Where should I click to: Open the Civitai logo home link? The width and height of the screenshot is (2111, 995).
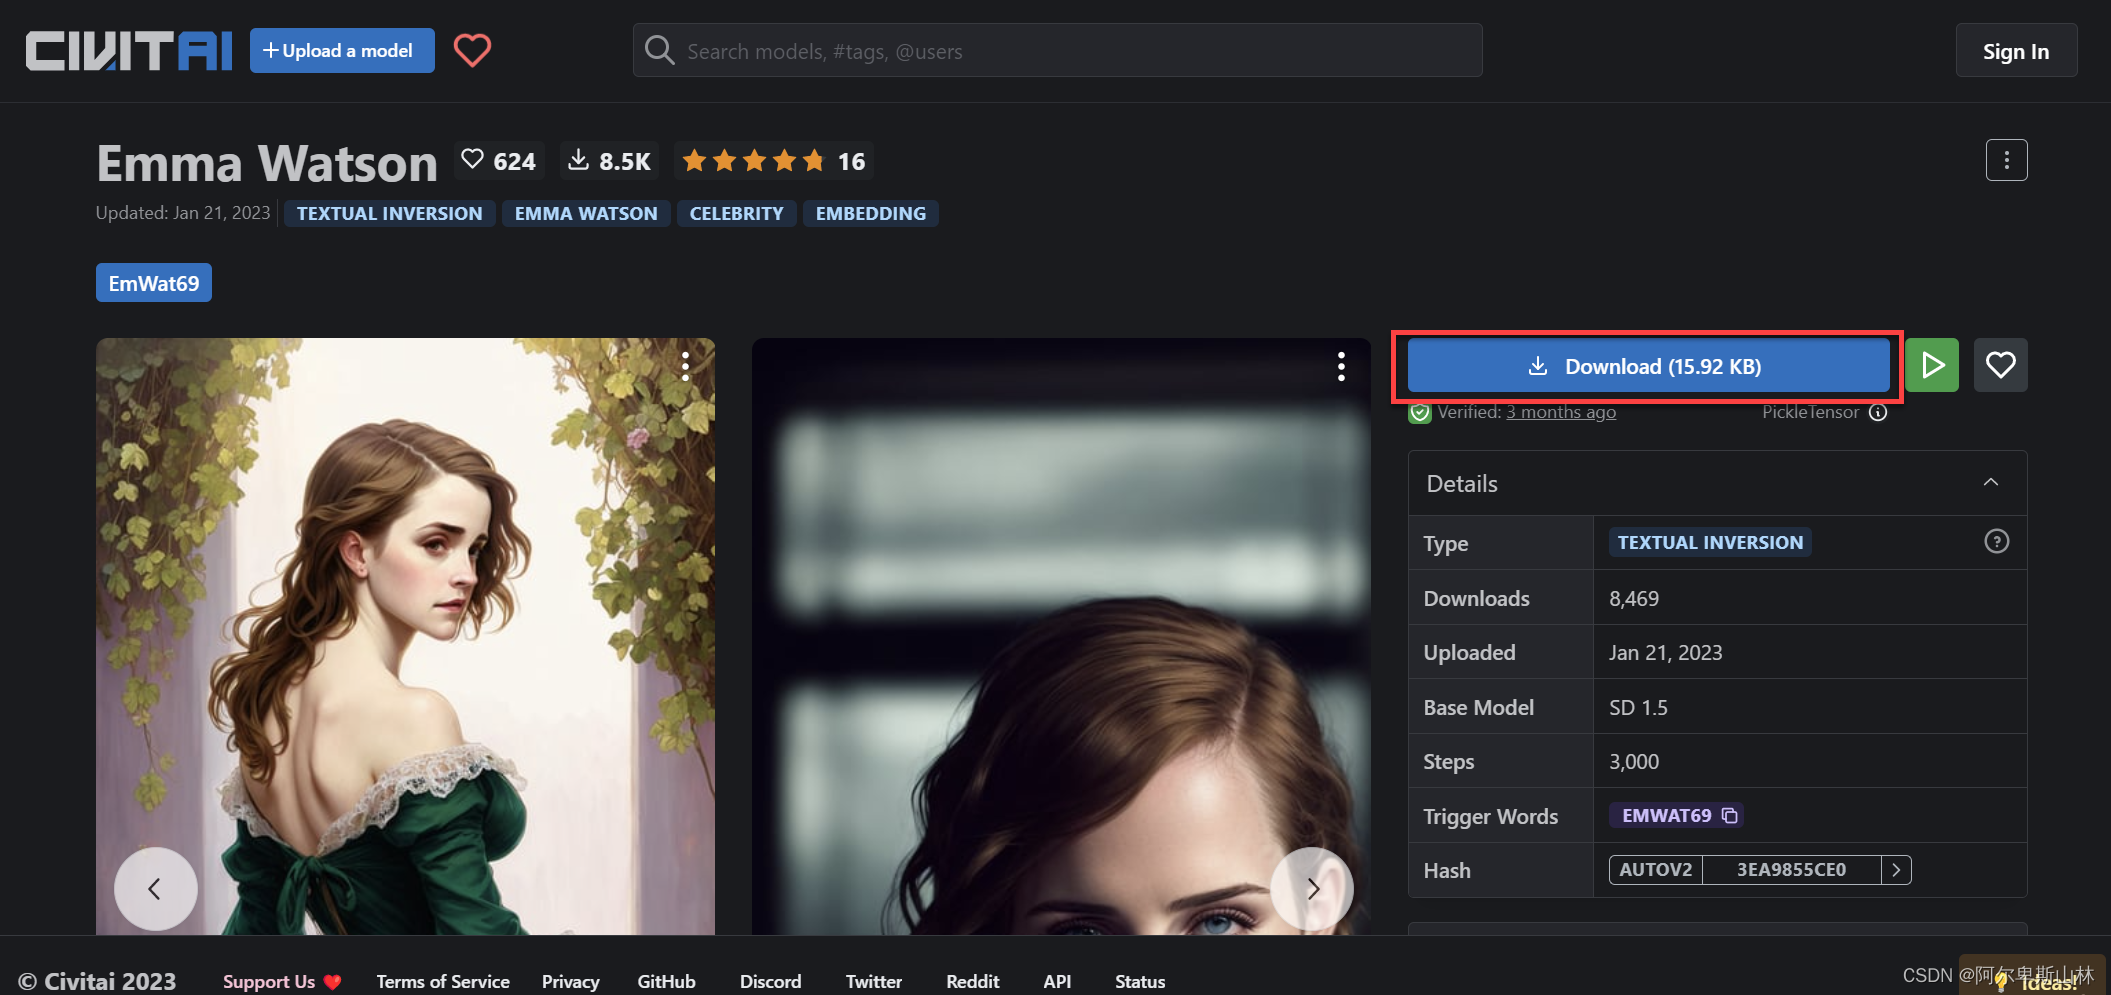point(129,51)
